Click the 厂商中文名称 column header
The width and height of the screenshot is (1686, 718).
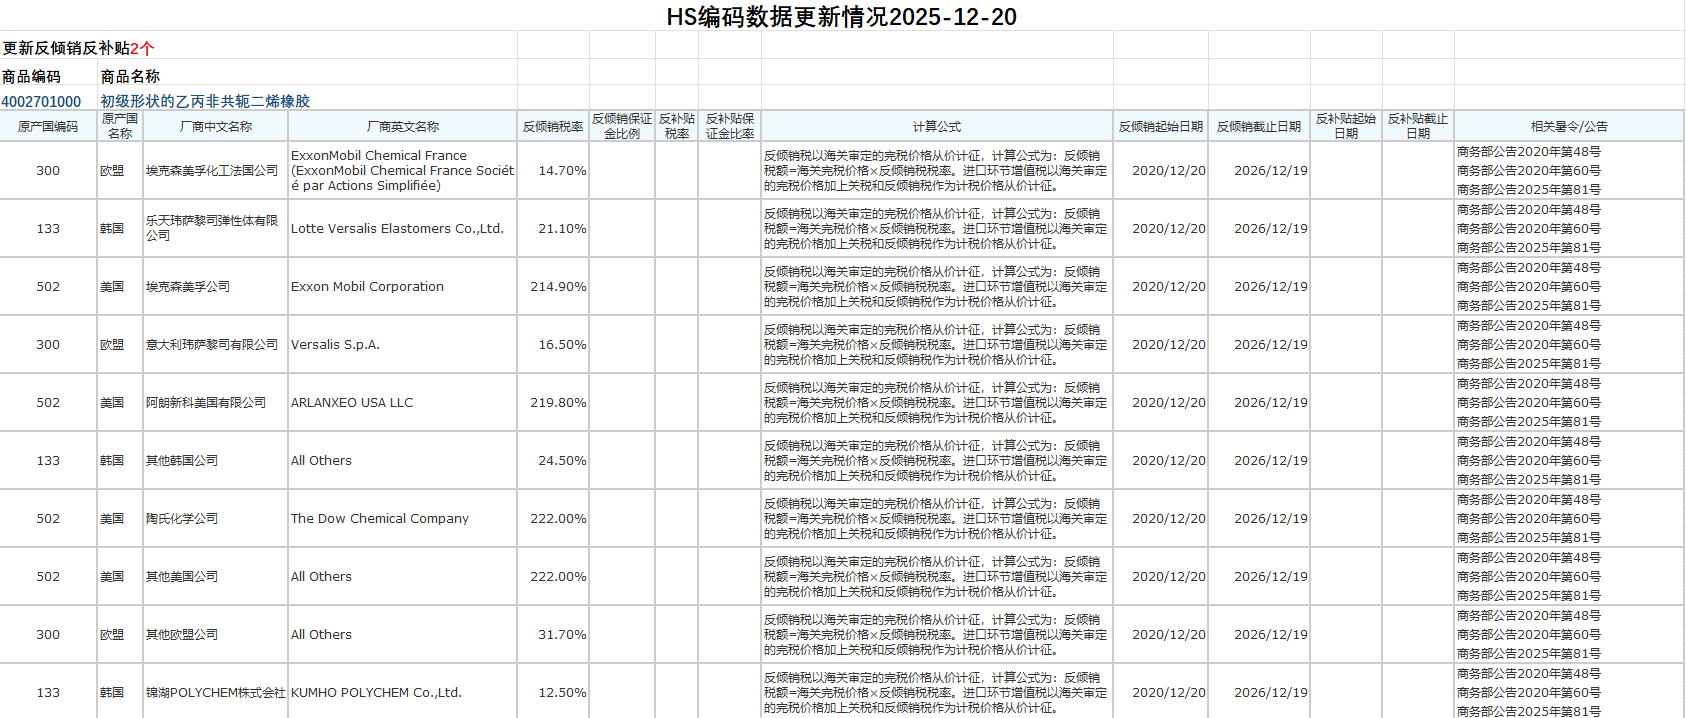click(216, 127)
